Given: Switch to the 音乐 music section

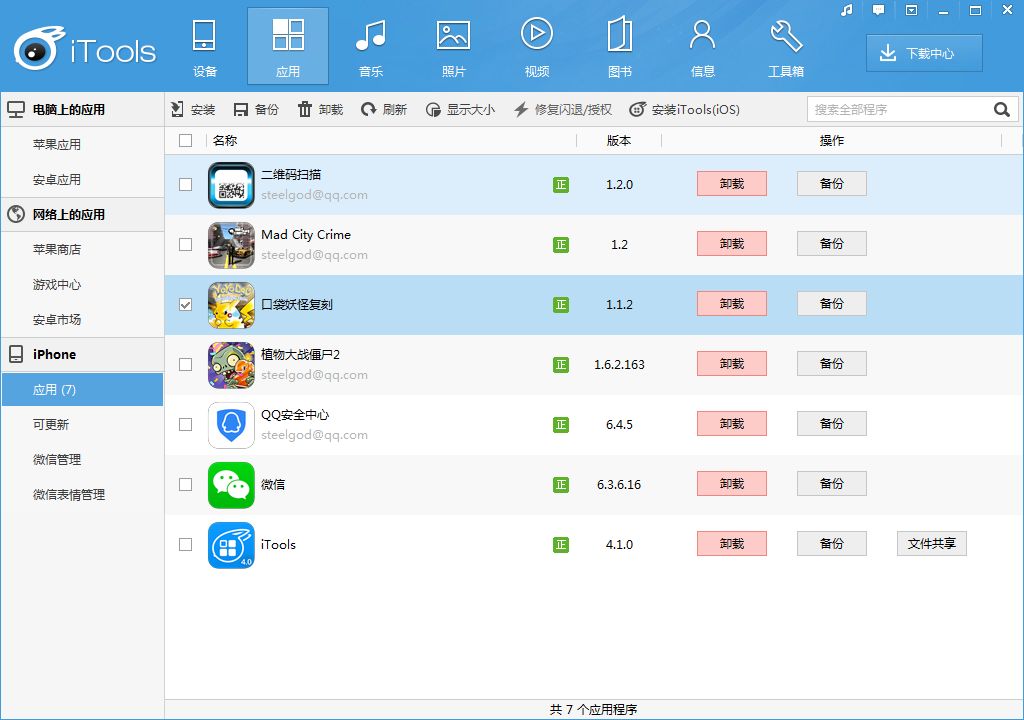Looking at the screenshot, I should point(370,47).
